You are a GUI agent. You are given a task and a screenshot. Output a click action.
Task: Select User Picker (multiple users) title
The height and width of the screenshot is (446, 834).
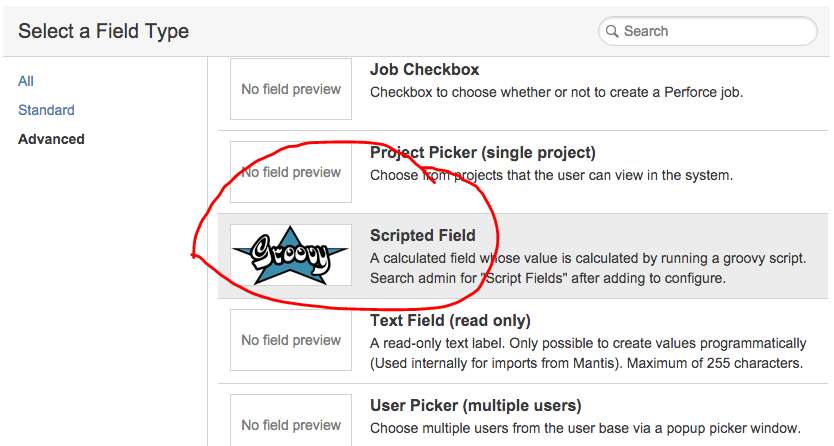pos(476,406)
